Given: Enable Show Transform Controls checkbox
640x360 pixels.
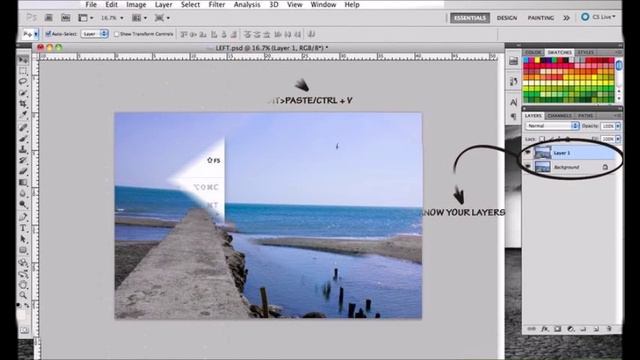Looking at the screenshot, I should (x=116, y=34).
